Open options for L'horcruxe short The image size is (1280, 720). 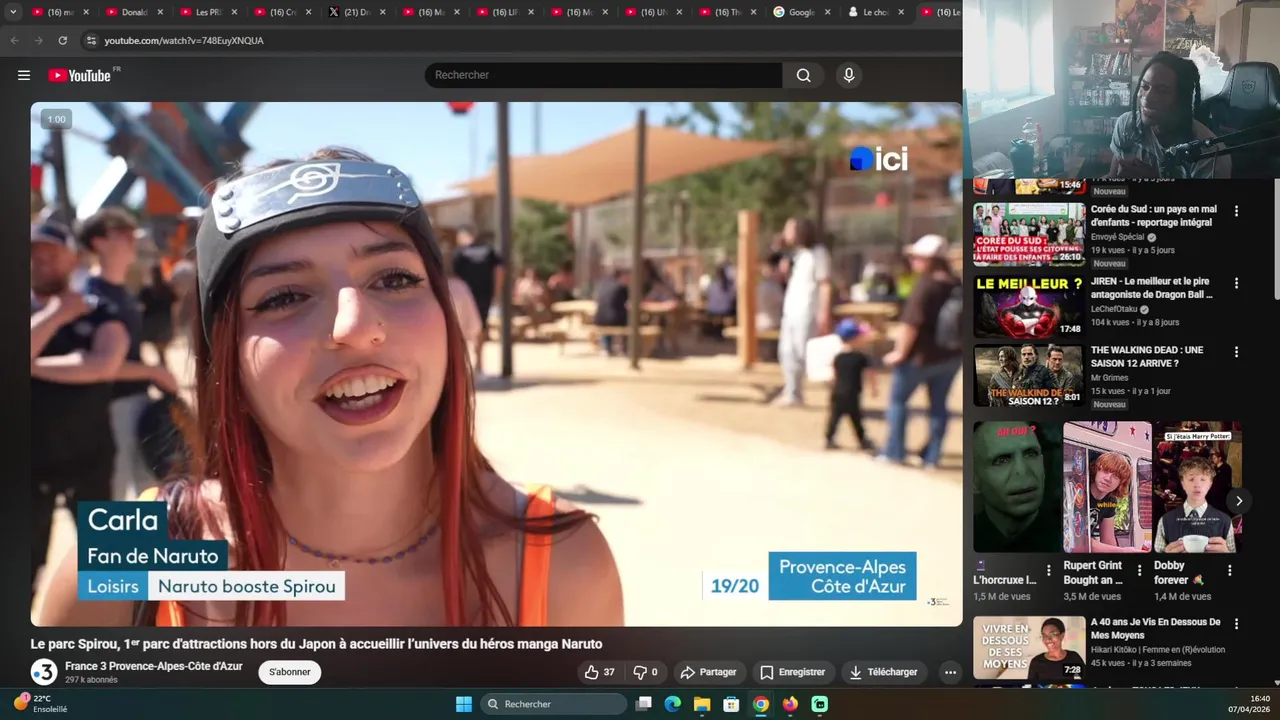point(1048,571)
